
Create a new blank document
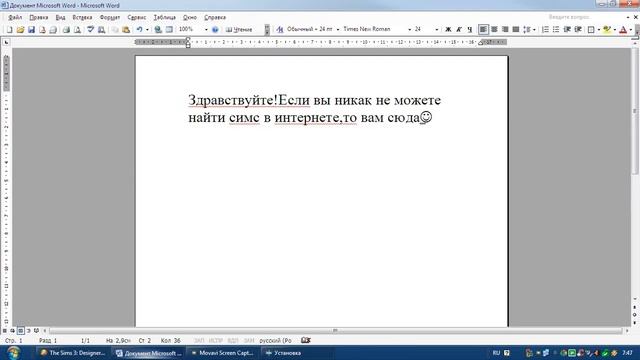click(9, 29)
